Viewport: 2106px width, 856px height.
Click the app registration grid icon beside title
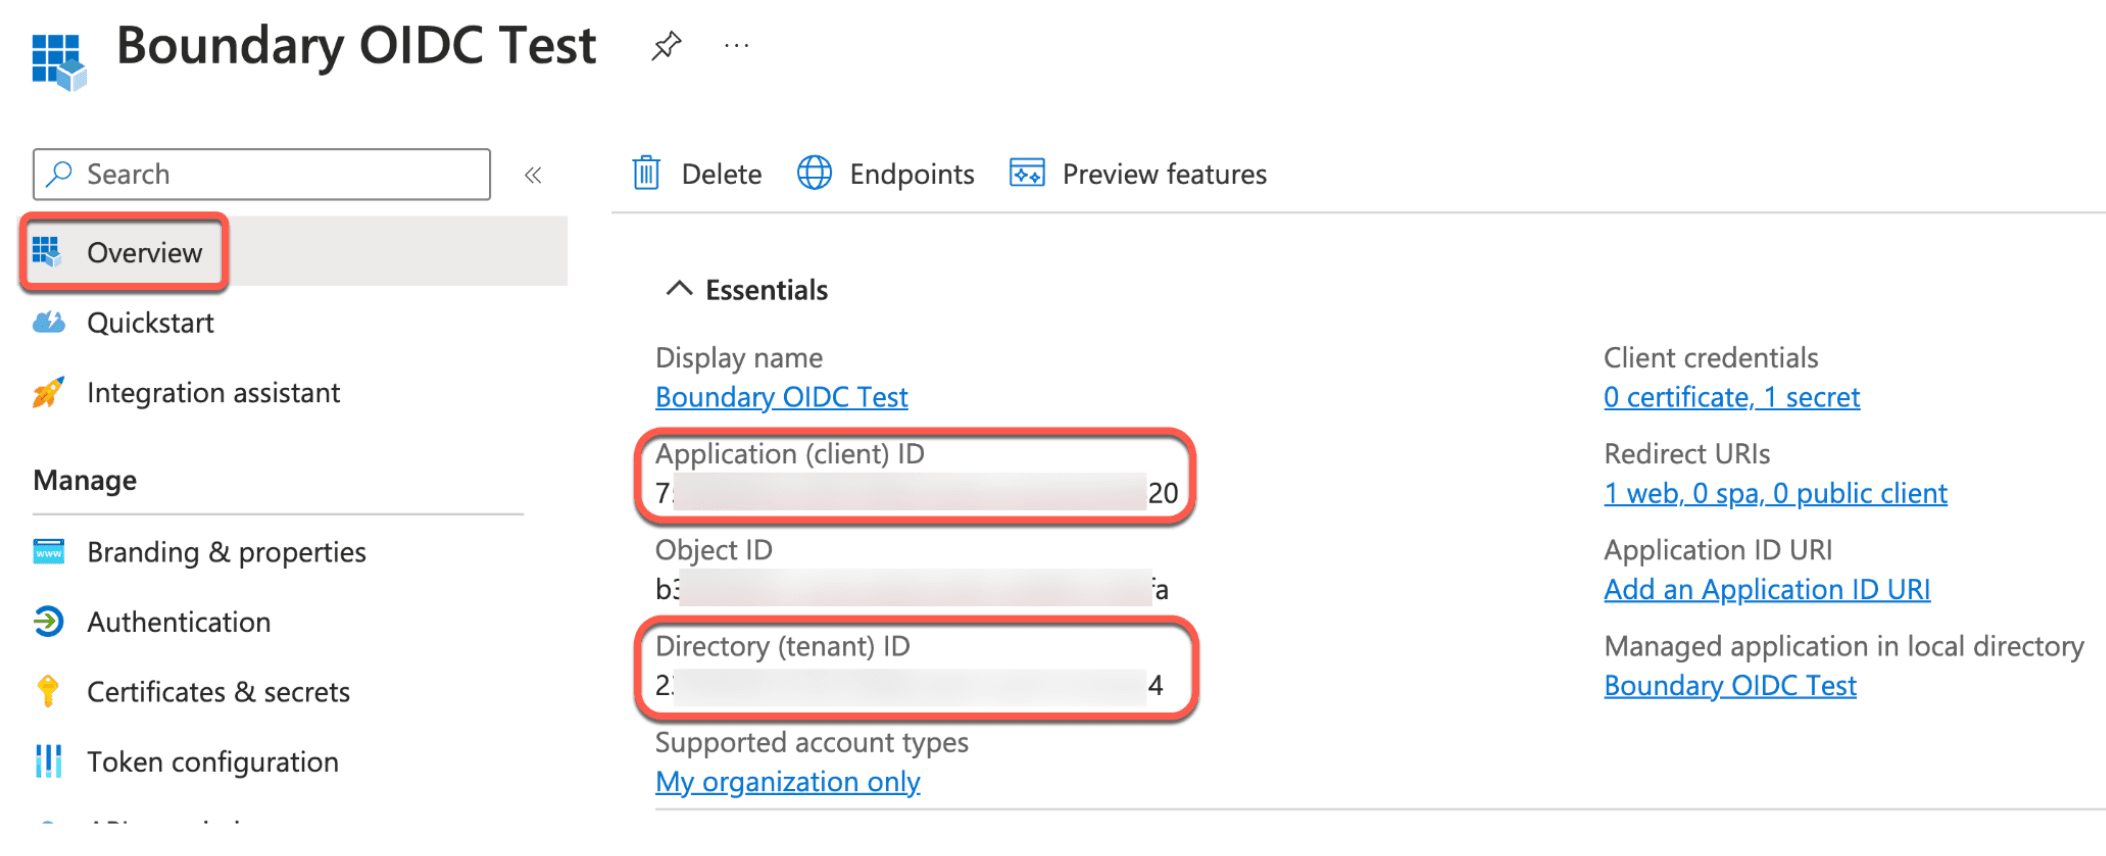click(59, 62)
